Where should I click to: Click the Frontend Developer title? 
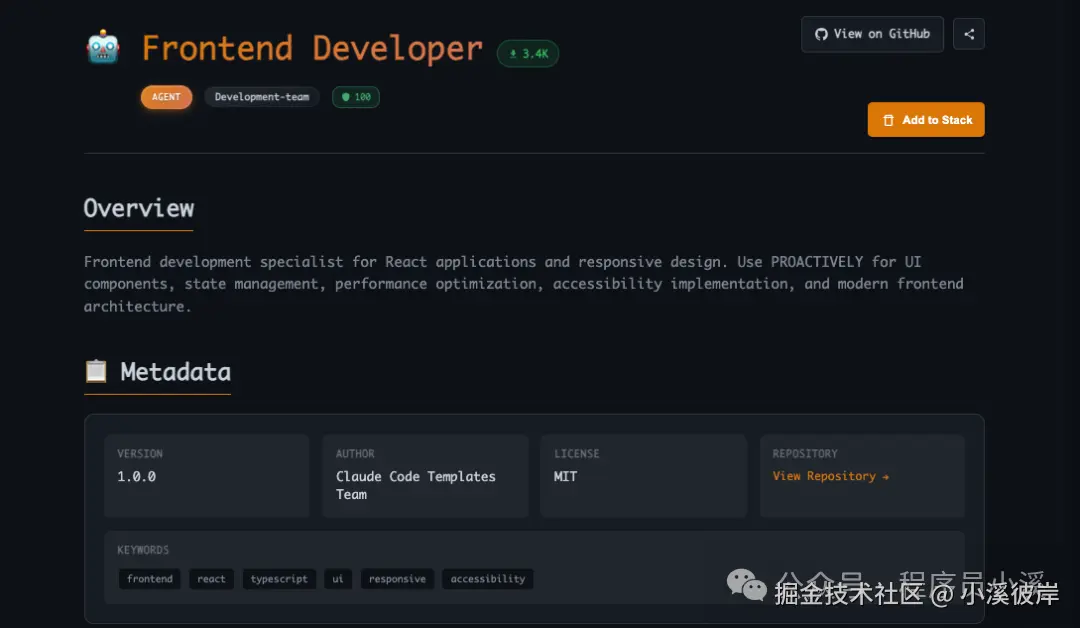click(x=312, y=48)
